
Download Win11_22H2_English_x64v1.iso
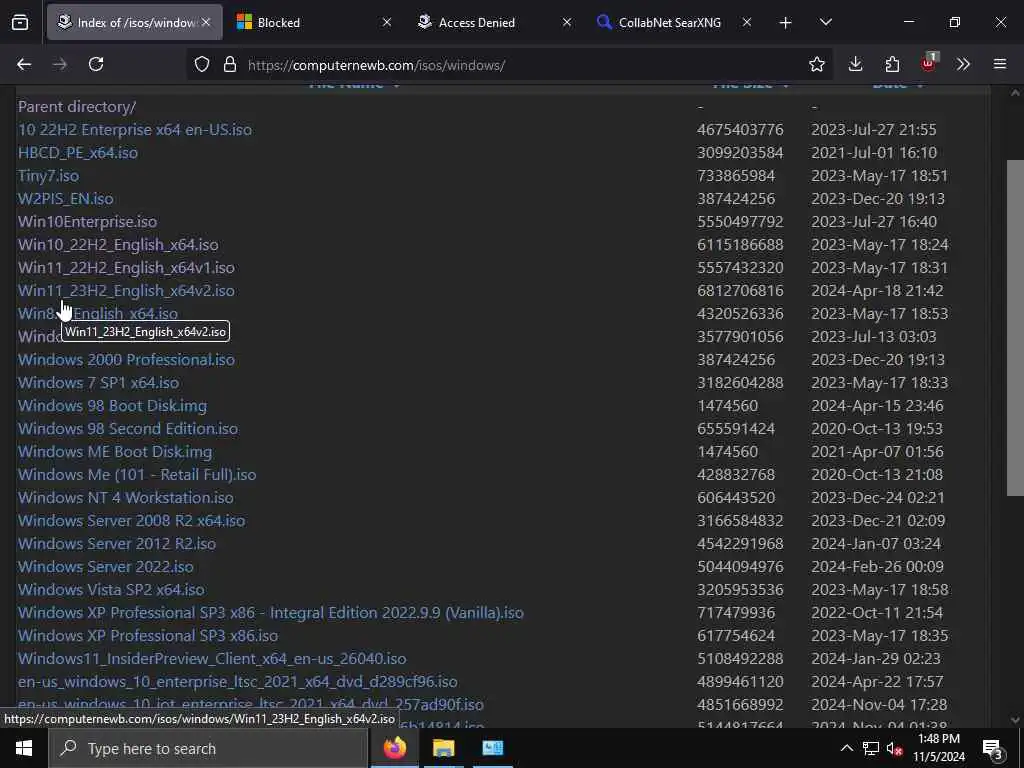[x=126, y=267]
